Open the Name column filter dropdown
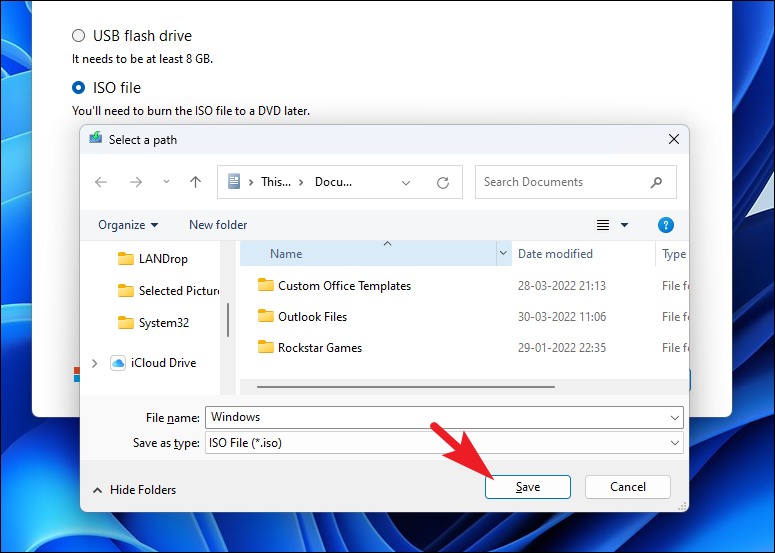The height and width of the screenshot is (553, 775). pos(503,253)
